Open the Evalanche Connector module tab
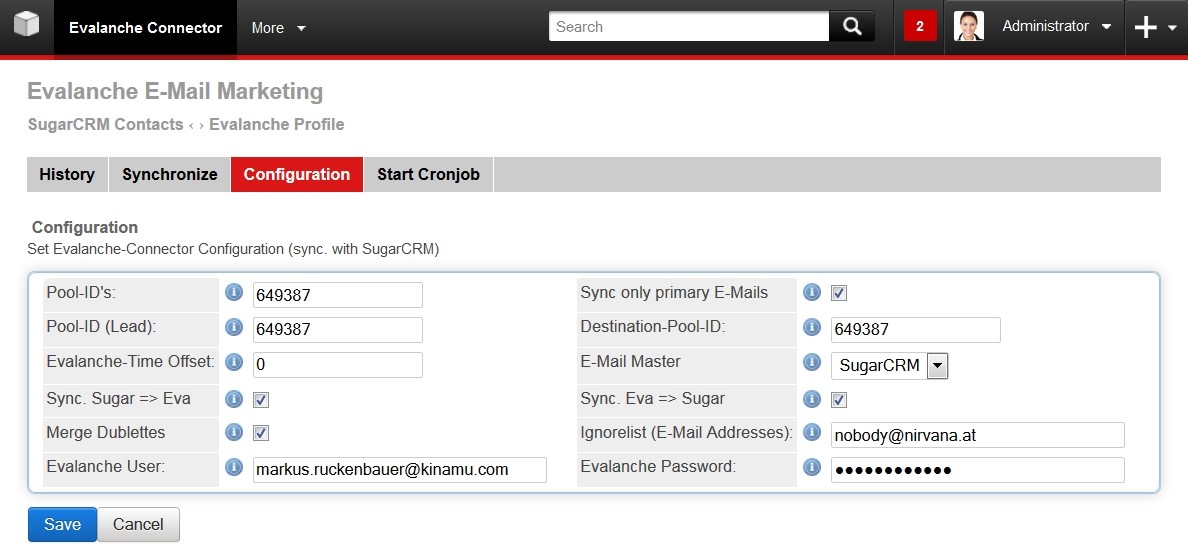This screenshot has height=553, width=1188. pos(145,28)
